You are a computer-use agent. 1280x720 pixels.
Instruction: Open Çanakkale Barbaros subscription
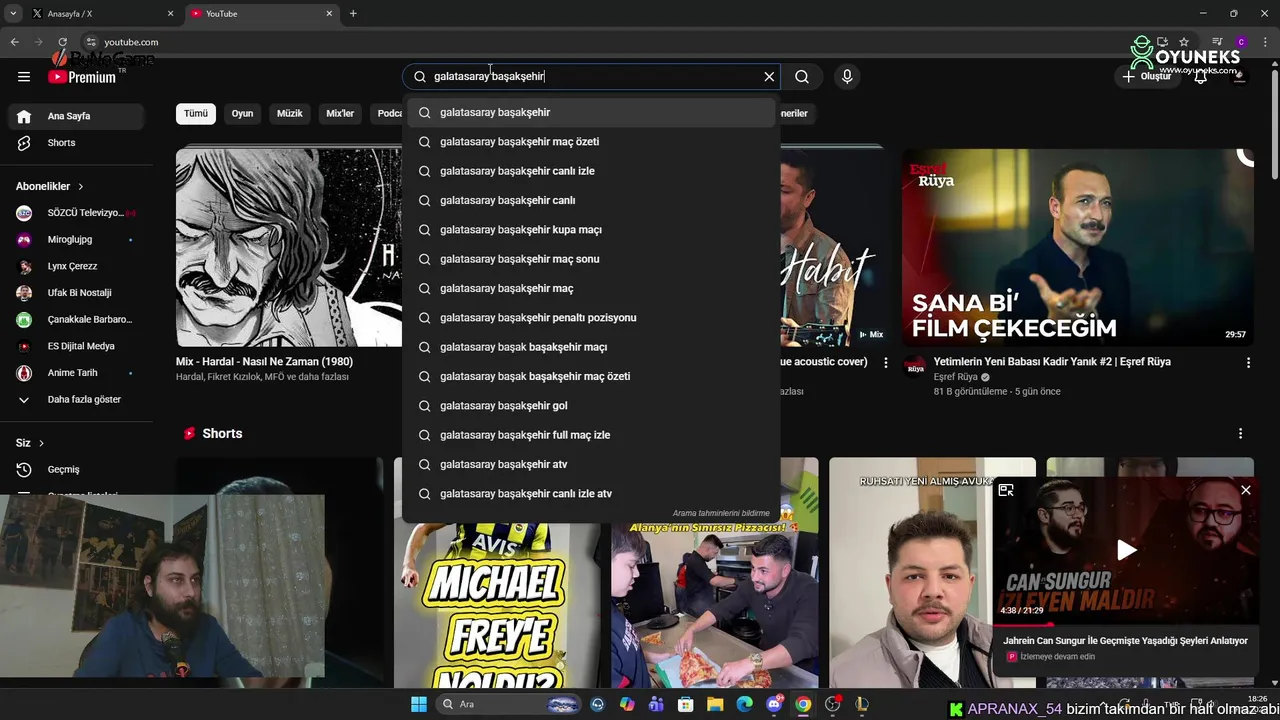pos(76,319)
